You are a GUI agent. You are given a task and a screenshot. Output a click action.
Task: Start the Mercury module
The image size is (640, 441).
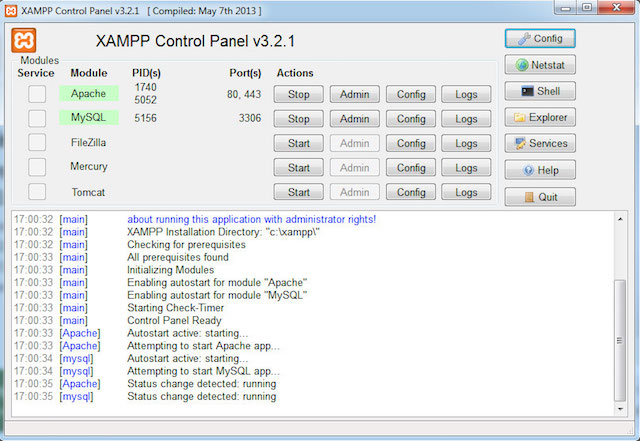click(298, 168)
